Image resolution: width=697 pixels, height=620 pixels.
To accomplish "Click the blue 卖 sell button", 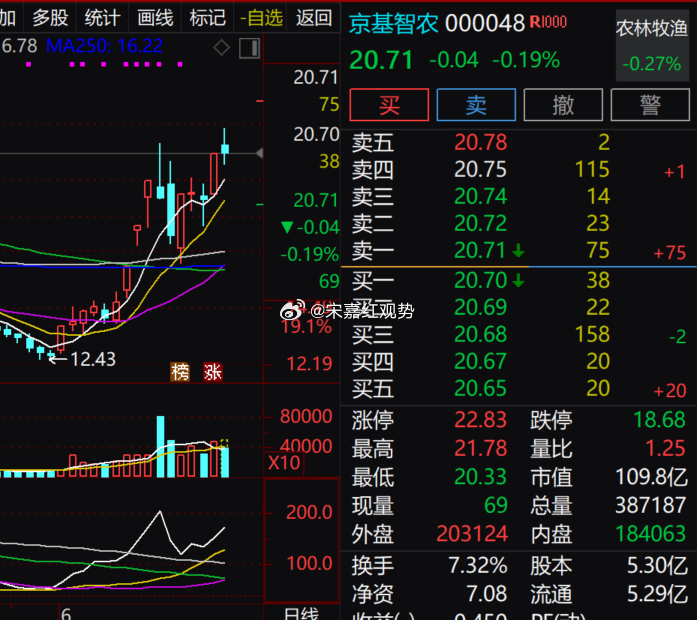I will [476, 105].
